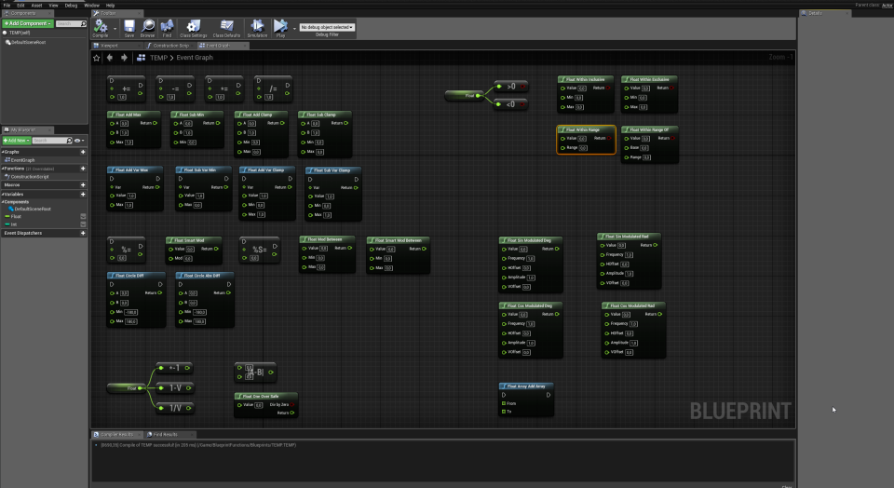
Task: Select the Float variable in My Blueprint
Action: click(x=16, y=217)
